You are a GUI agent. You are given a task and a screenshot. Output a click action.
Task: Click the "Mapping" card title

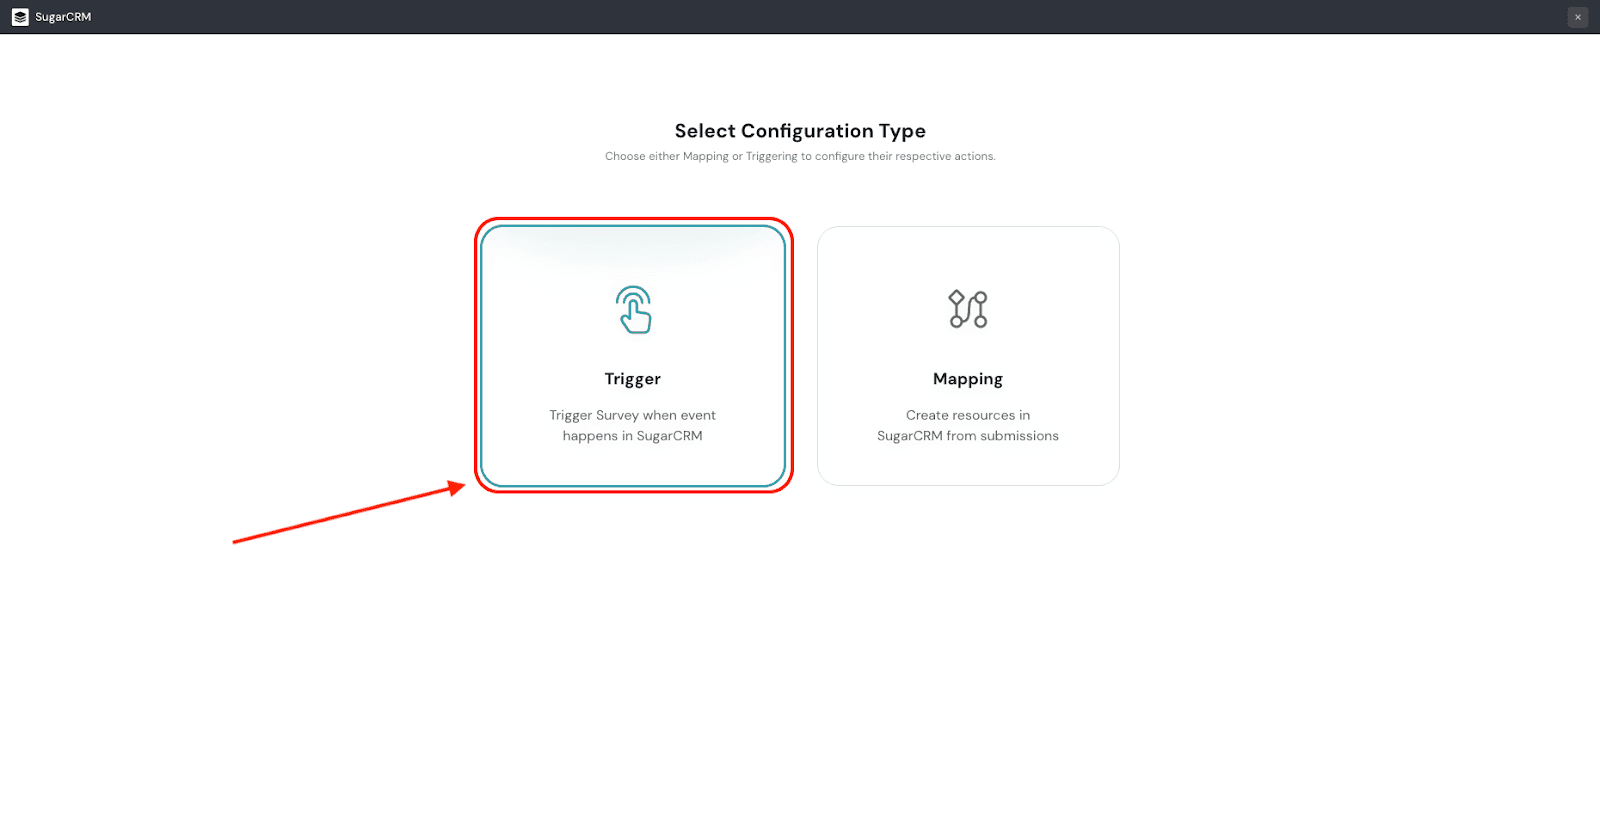tap(967, 379)
